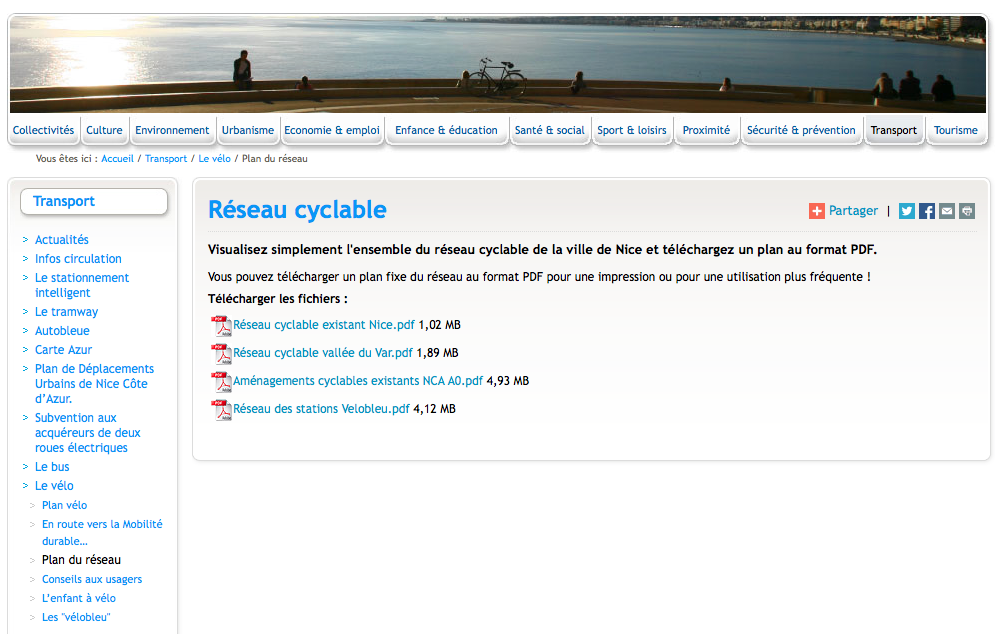Open Infos circulation in the sidebar

click(78, 259)
